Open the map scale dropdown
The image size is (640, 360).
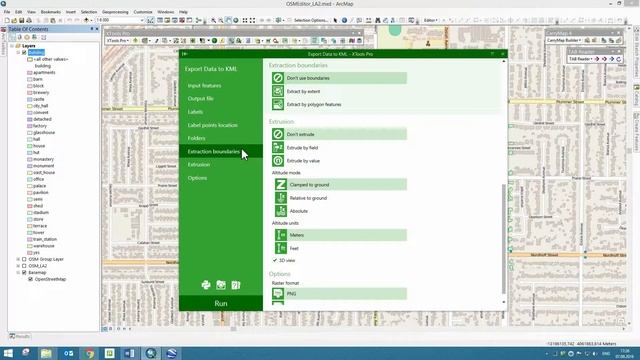(x=142, y=20)
